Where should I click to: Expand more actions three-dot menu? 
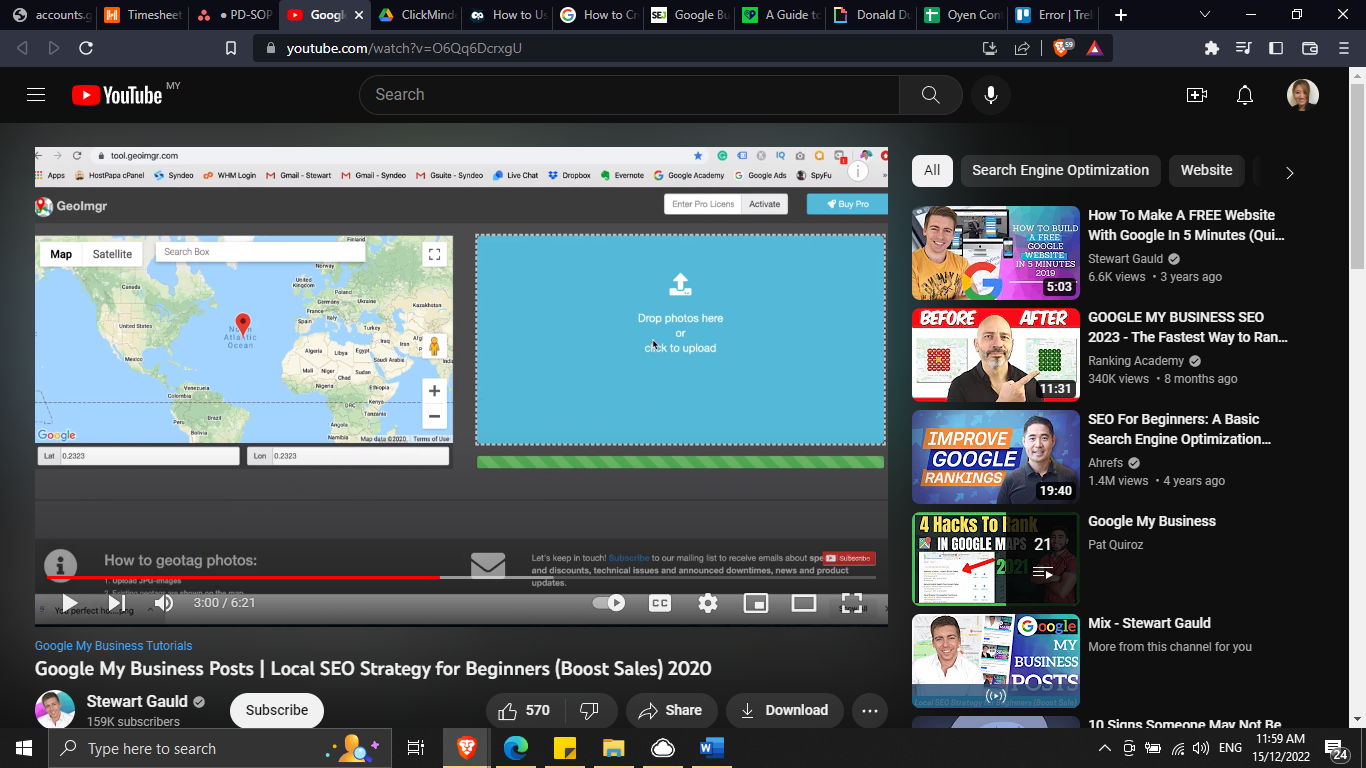pos(869,711)
